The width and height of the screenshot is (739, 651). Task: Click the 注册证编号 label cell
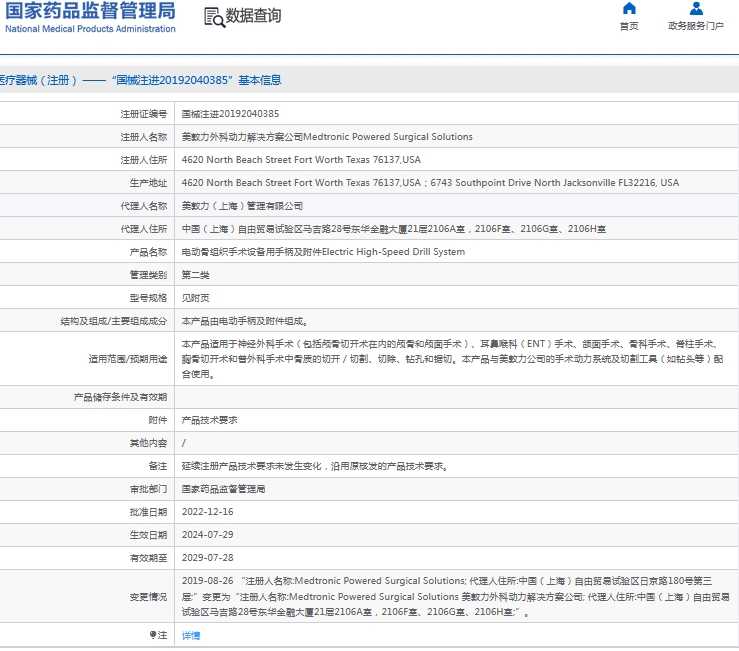[144, 114]
